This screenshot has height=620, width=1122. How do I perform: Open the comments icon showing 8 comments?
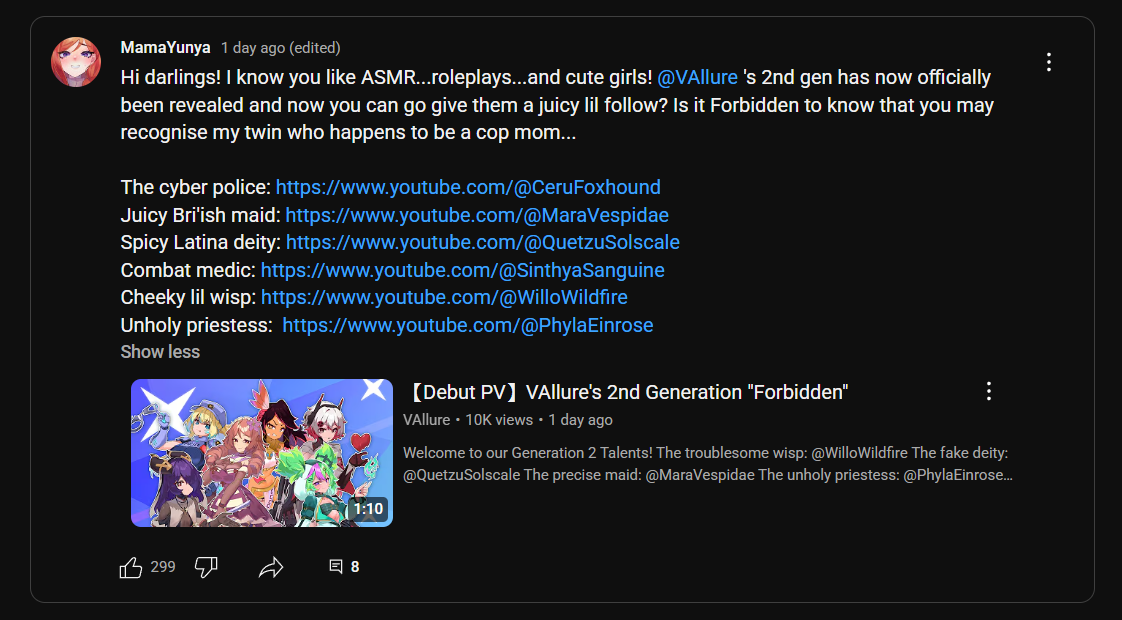336,567
